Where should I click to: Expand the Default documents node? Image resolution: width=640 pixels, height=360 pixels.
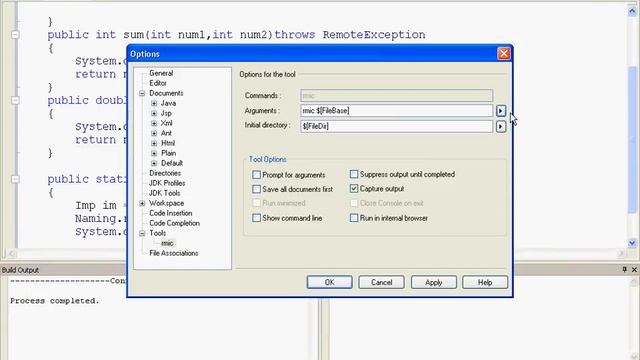click(154, 163)
